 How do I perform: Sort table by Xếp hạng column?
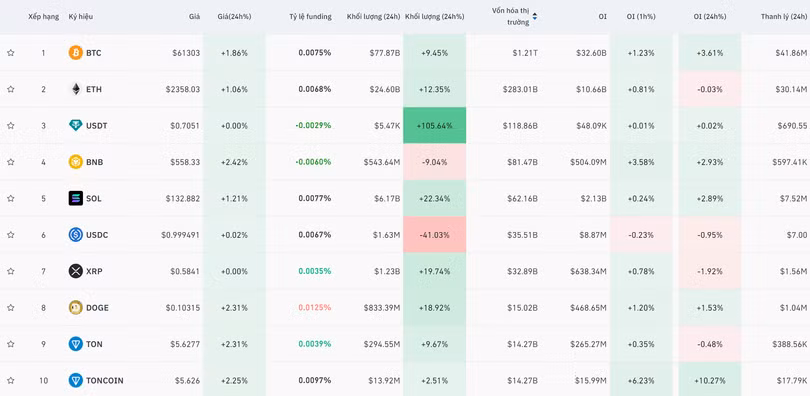point(43,17)
